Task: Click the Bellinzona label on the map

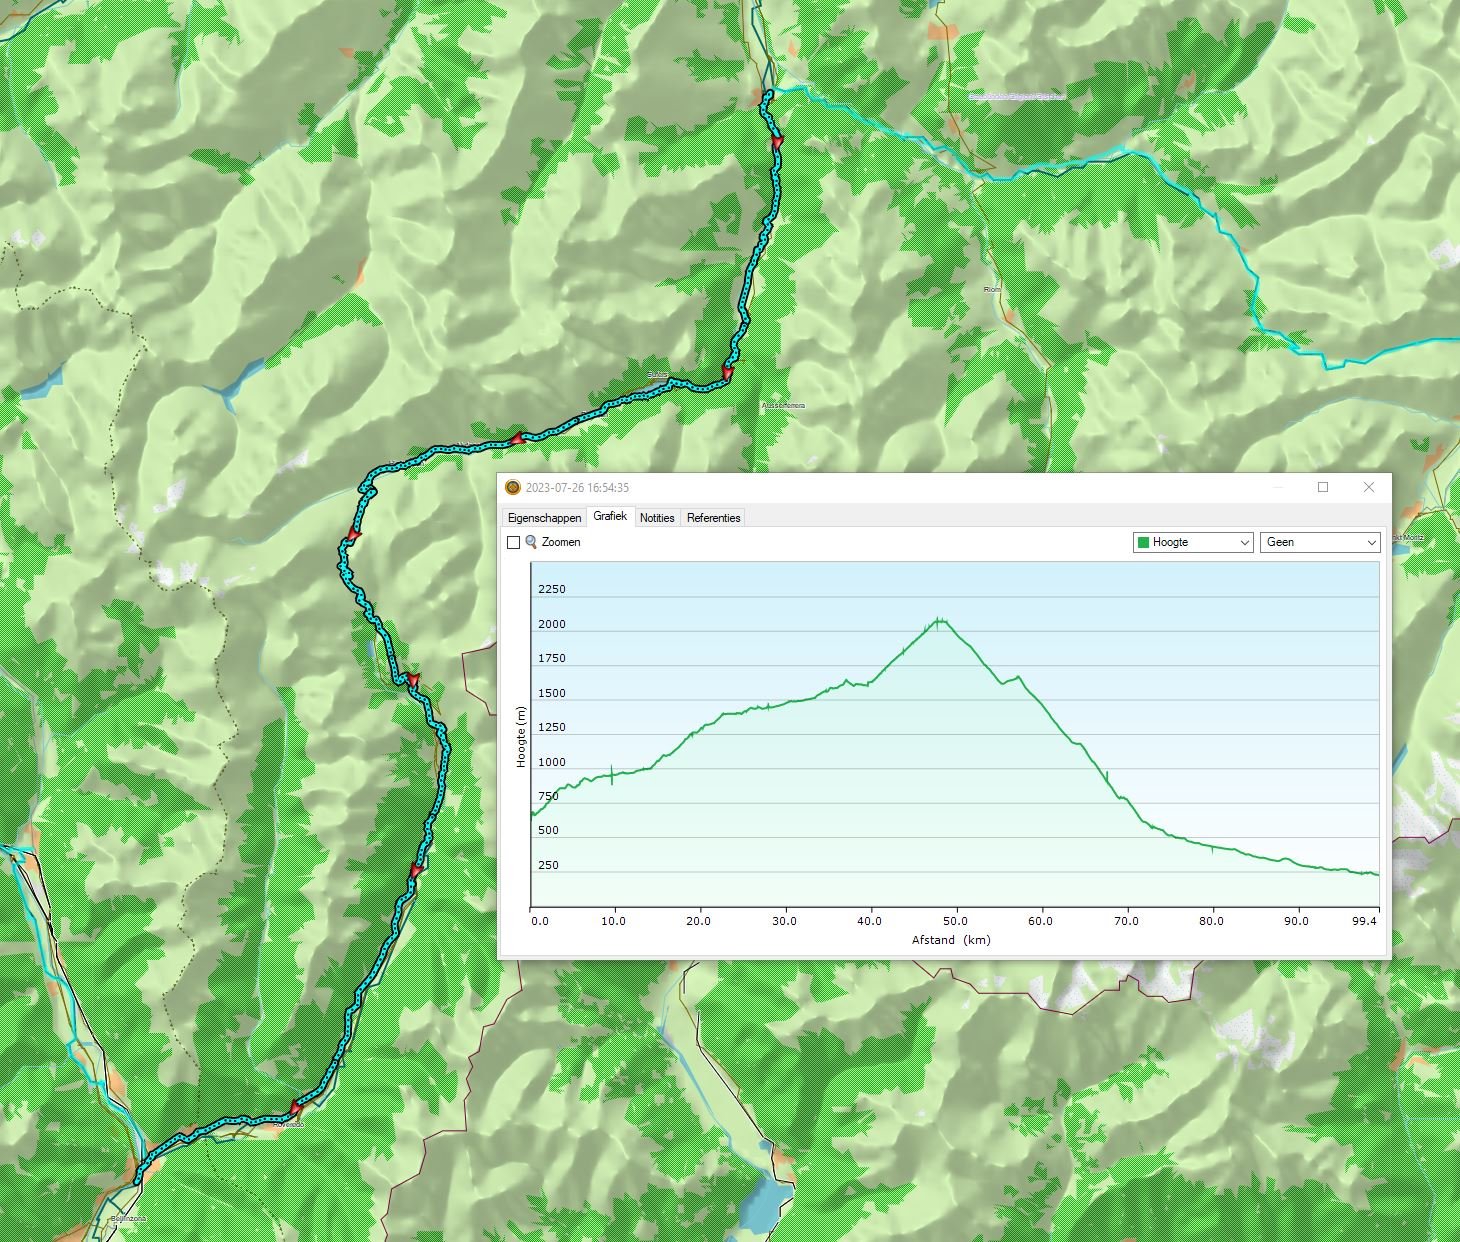Action: click(129, 1219)
